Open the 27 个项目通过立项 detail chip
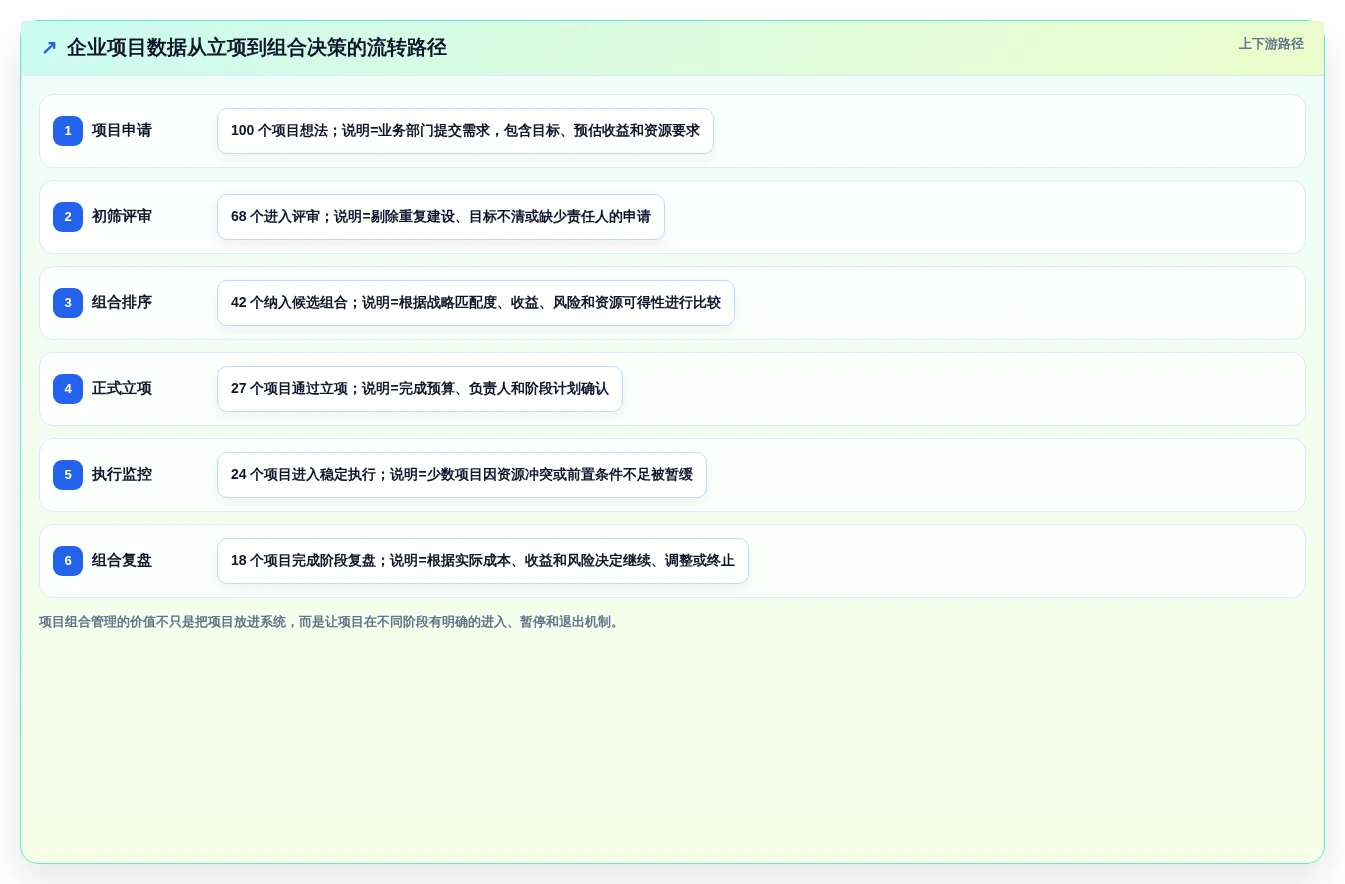This screenshot has width=1345, height=884. 420,389
